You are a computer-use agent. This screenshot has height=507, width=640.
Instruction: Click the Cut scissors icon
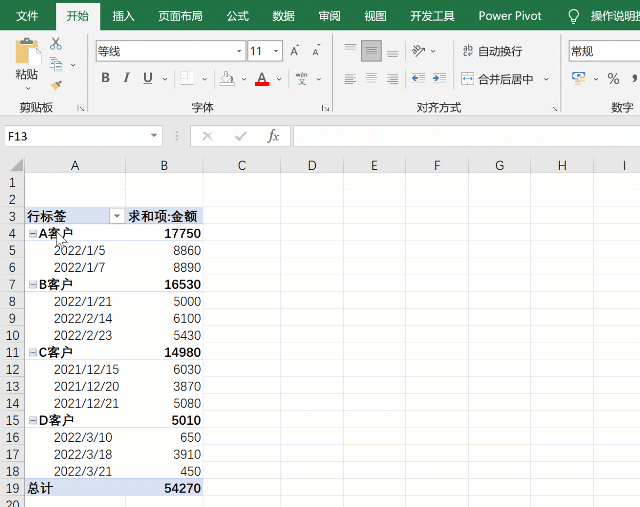56,44
